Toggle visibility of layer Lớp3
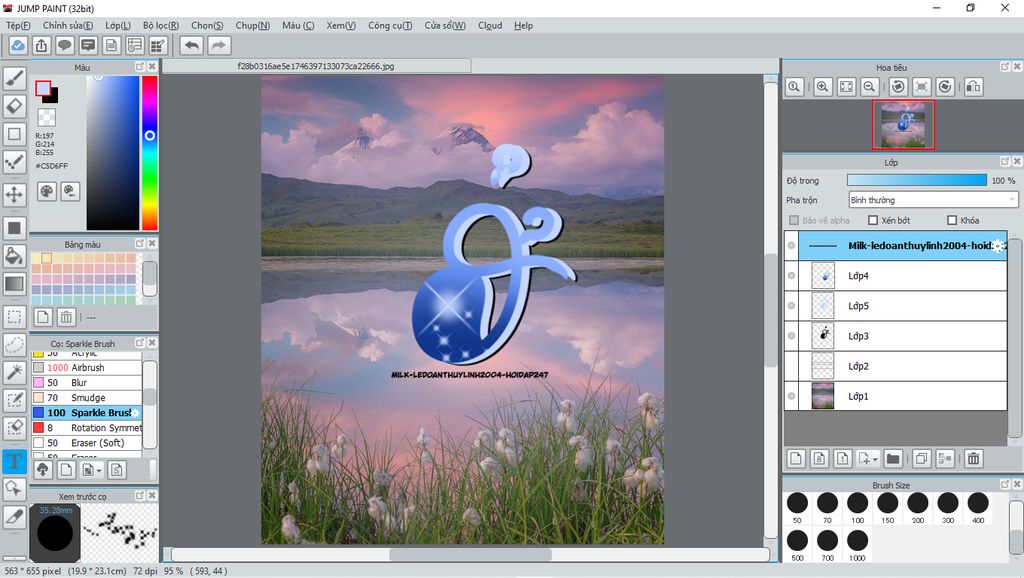This screenshot has height=578, width=1024. coord(792,336)
